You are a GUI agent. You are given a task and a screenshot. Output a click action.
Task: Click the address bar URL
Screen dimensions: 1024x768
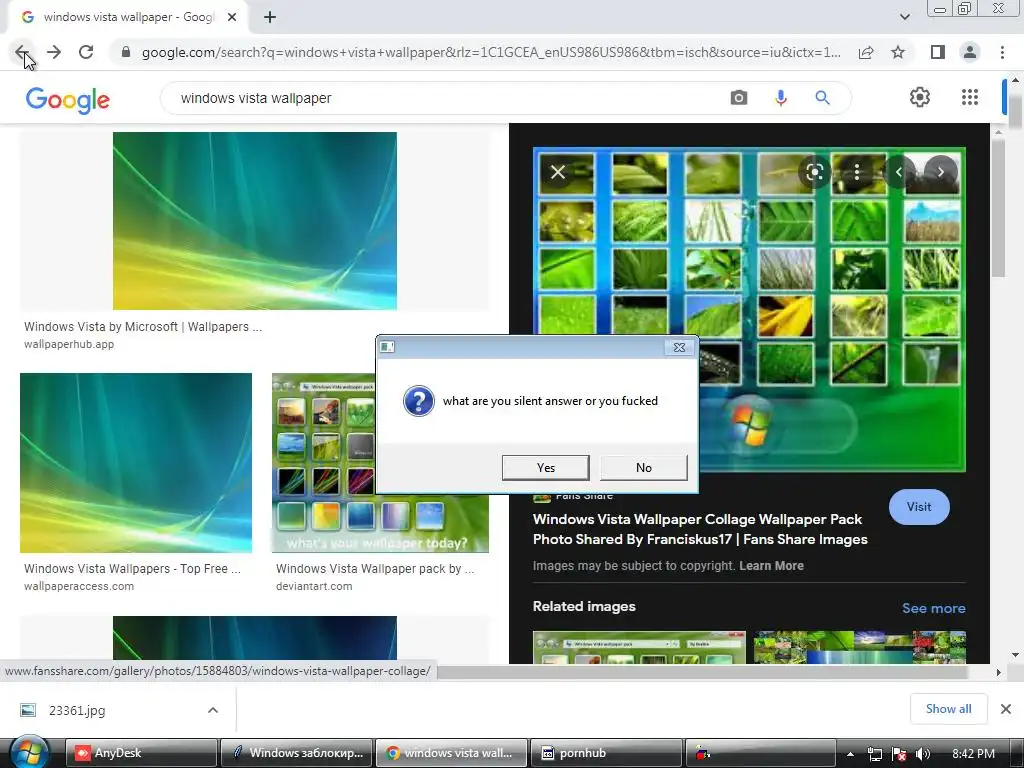tap(490, 52)
